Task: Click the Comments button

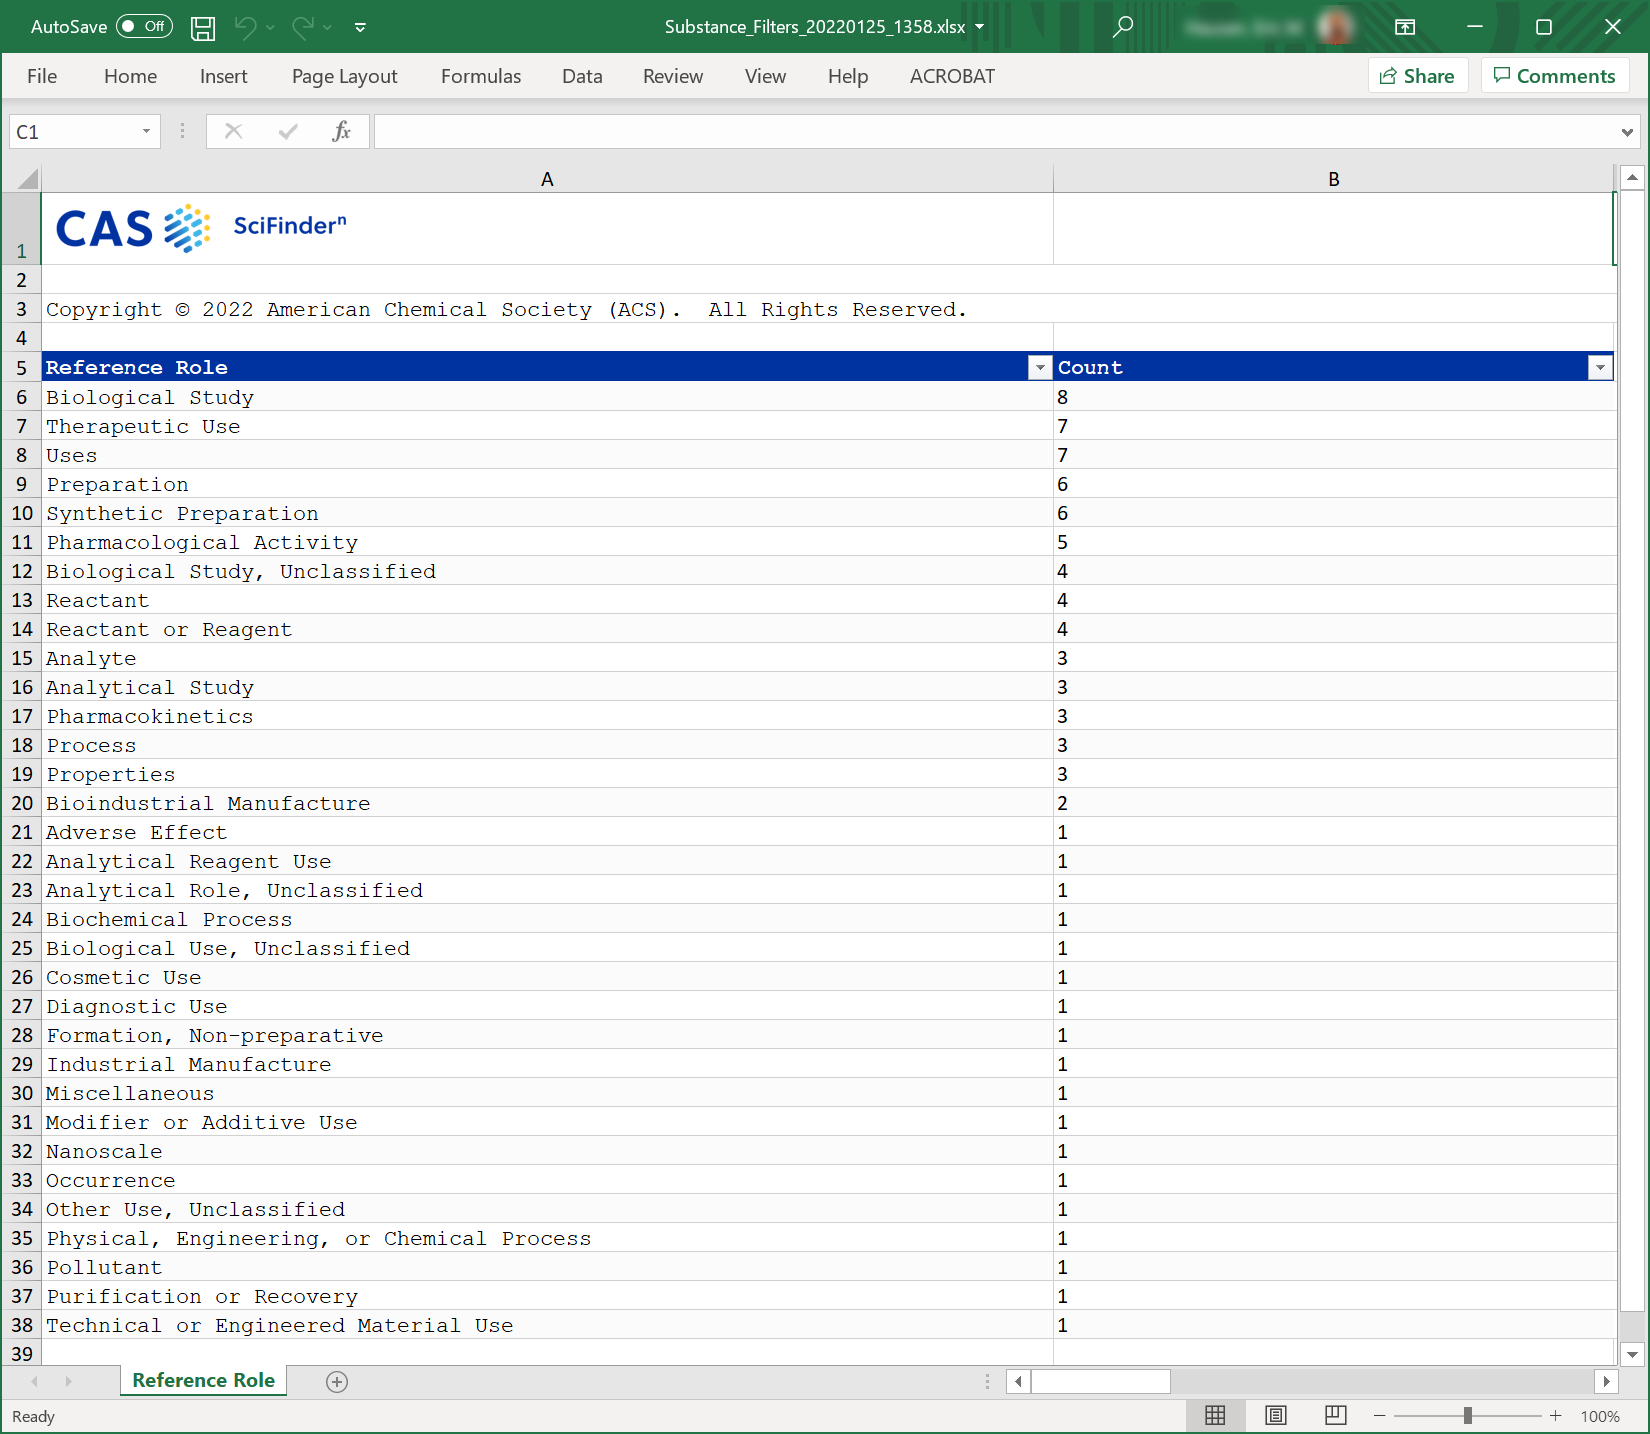Action: click(x=1555, y=76)
